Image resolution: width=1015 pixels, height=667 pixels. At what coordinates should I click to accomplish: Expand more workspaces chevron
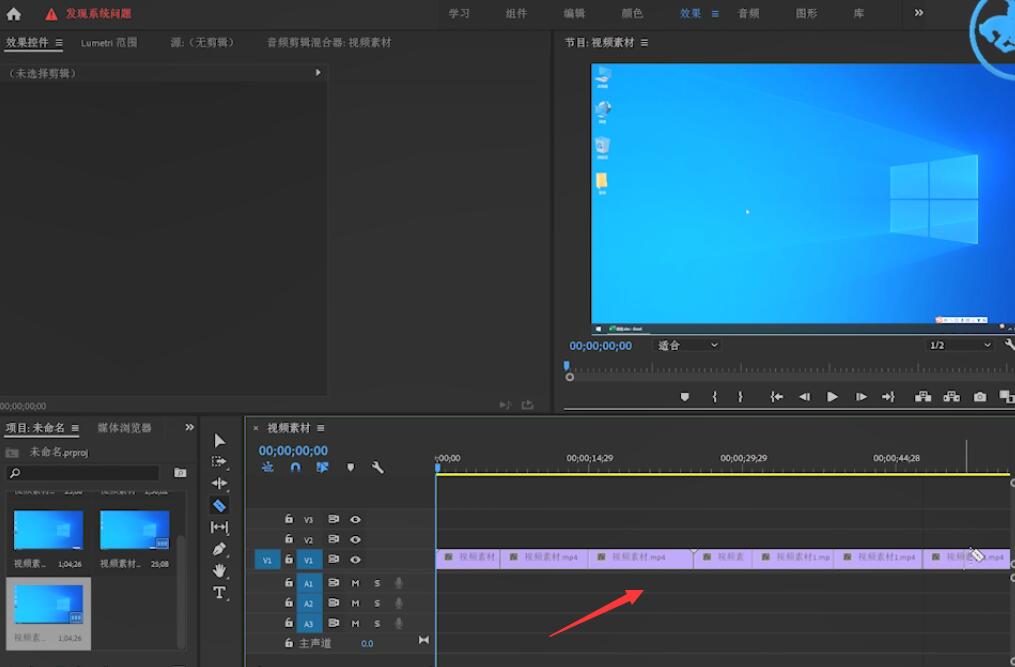pos(919,13)
